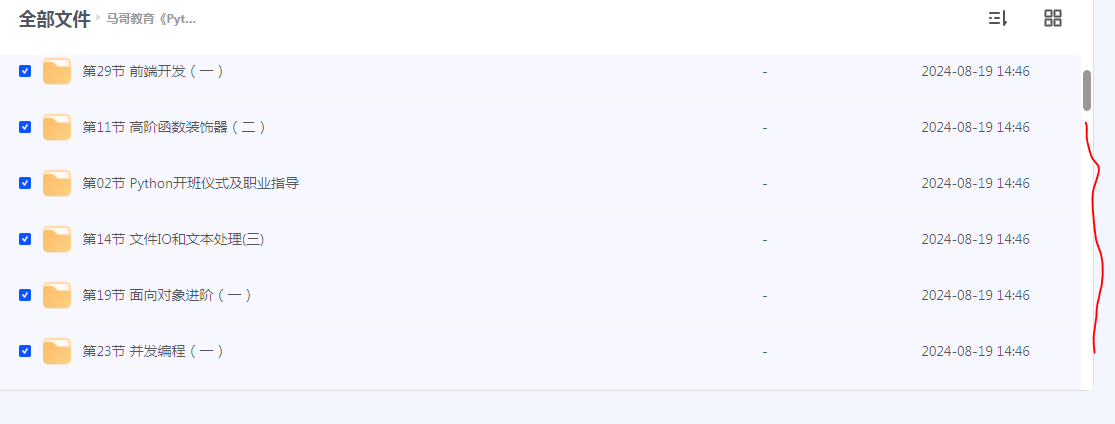Open folder 第23节 并发编程（一）
The image size is (1115, 424).
153,351
